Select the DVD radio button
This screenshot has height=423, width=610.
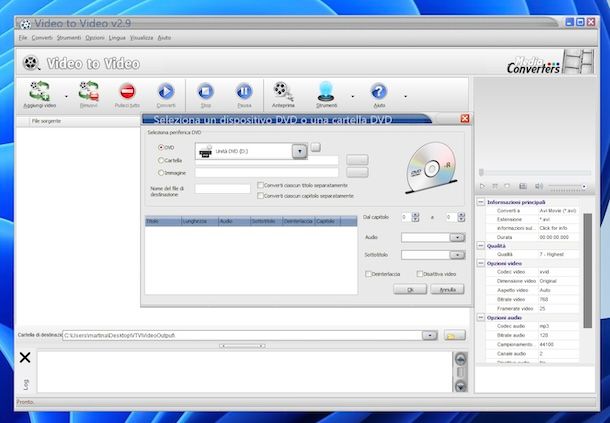pyautogui.click(x=161, y=147)
